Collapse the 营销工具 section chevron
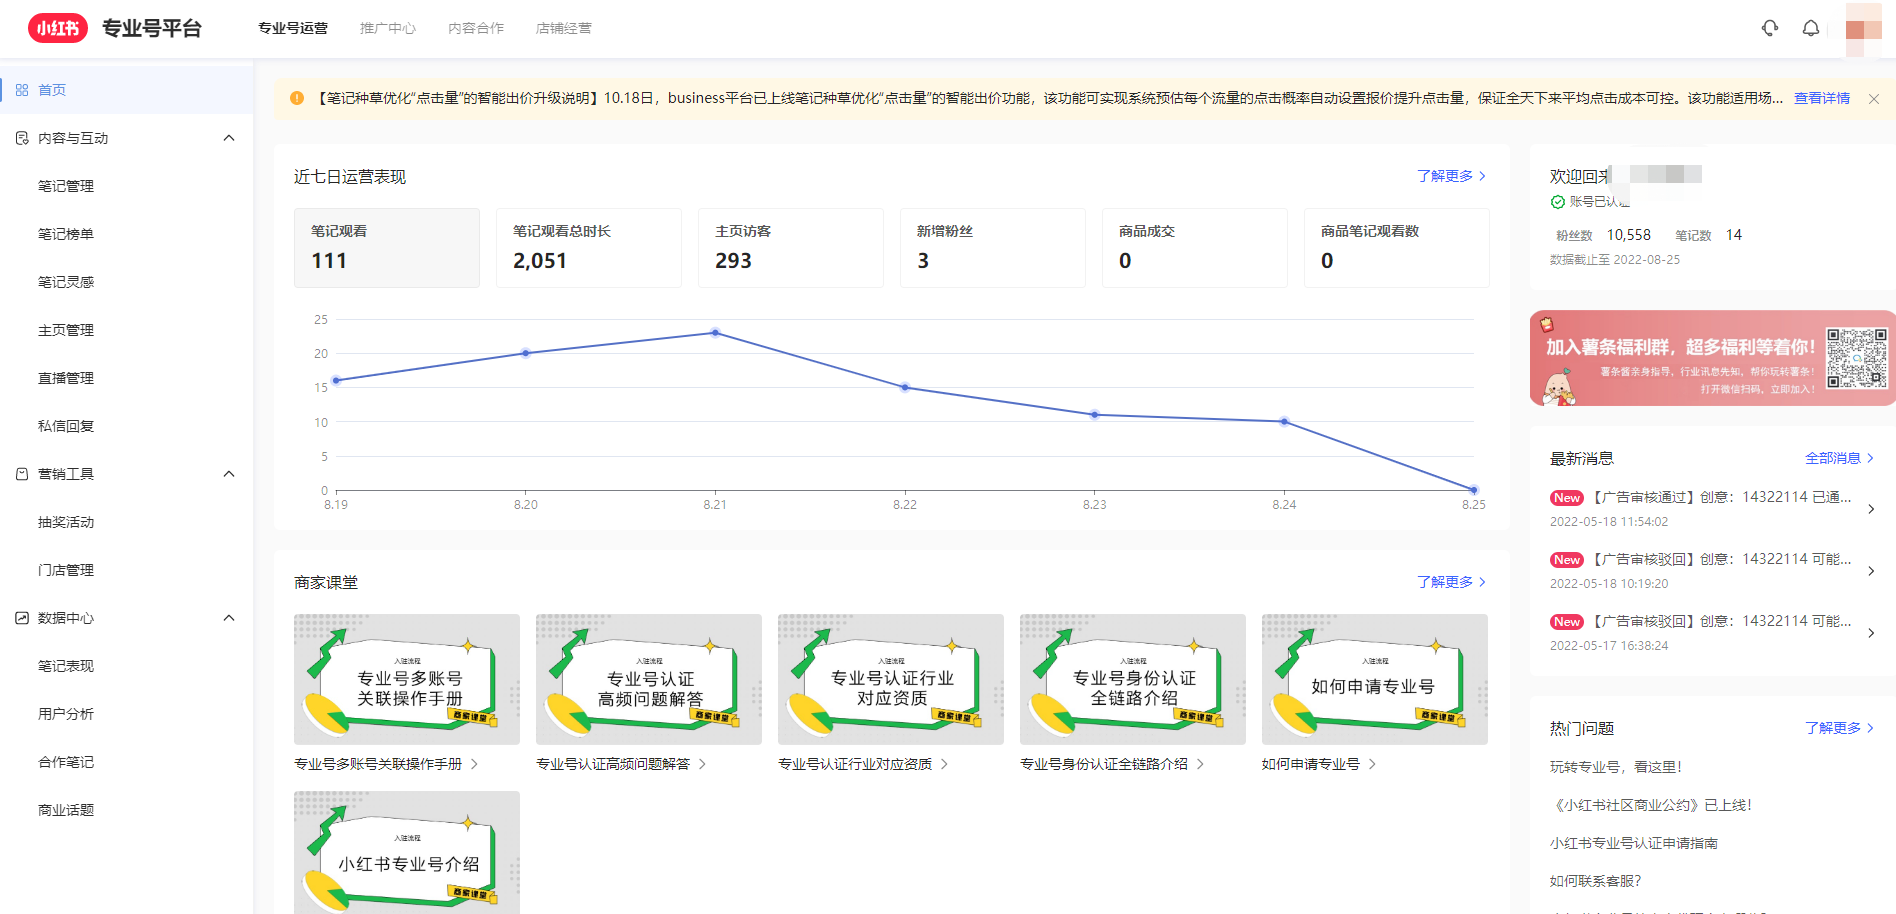The width and height of the screenshot is (1896, 914). 229,474
